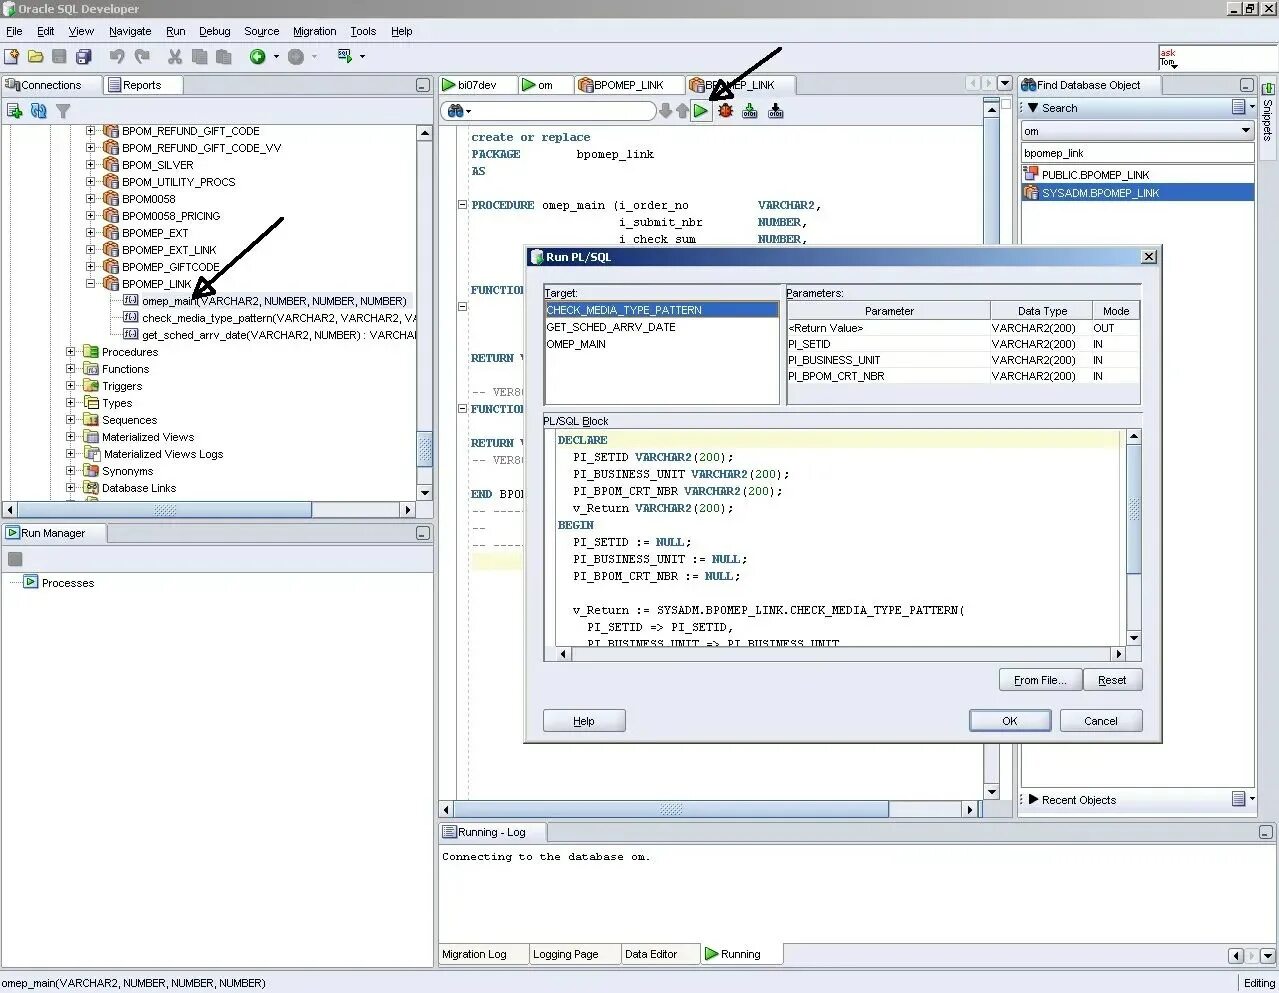
Task: Click the Recent Objects options list icon
Action: (x=1239, y=798)
